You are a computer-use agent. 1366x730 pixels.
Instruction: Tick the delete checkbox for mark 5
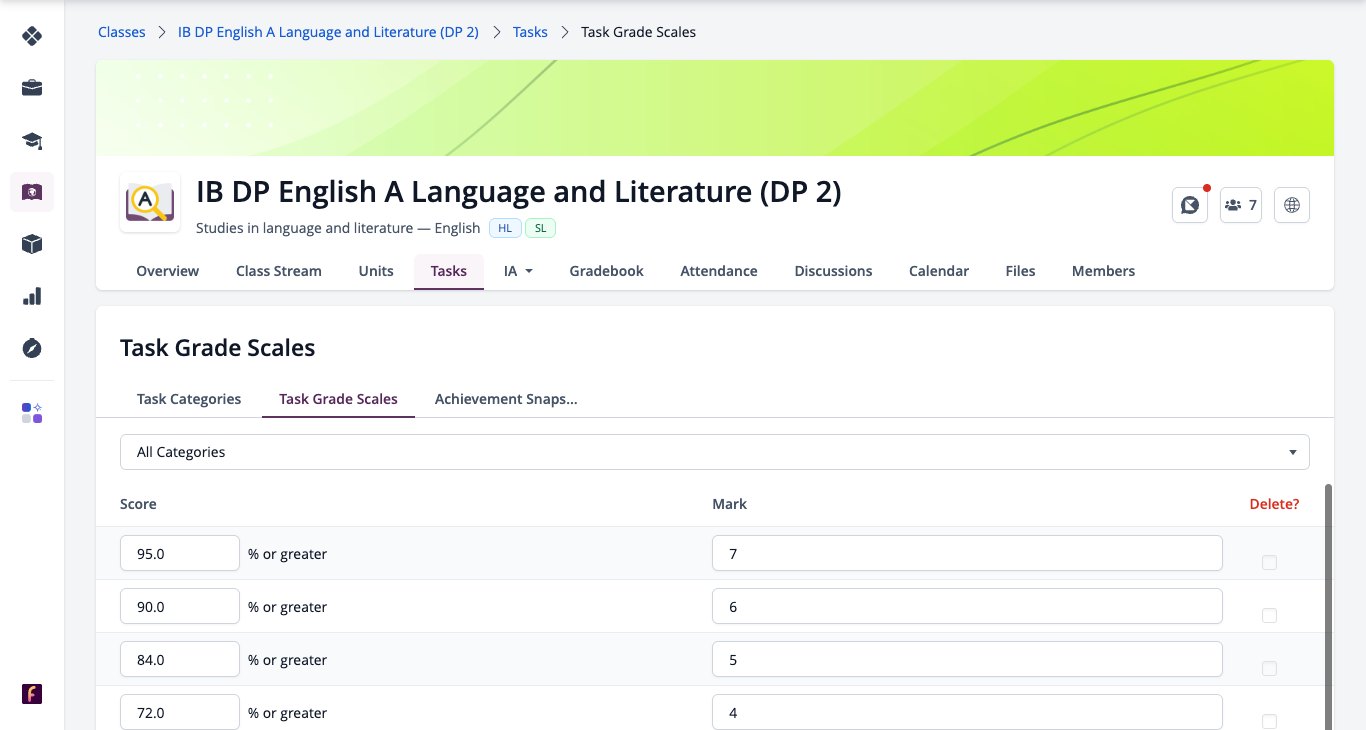[x=1269, y=668]
